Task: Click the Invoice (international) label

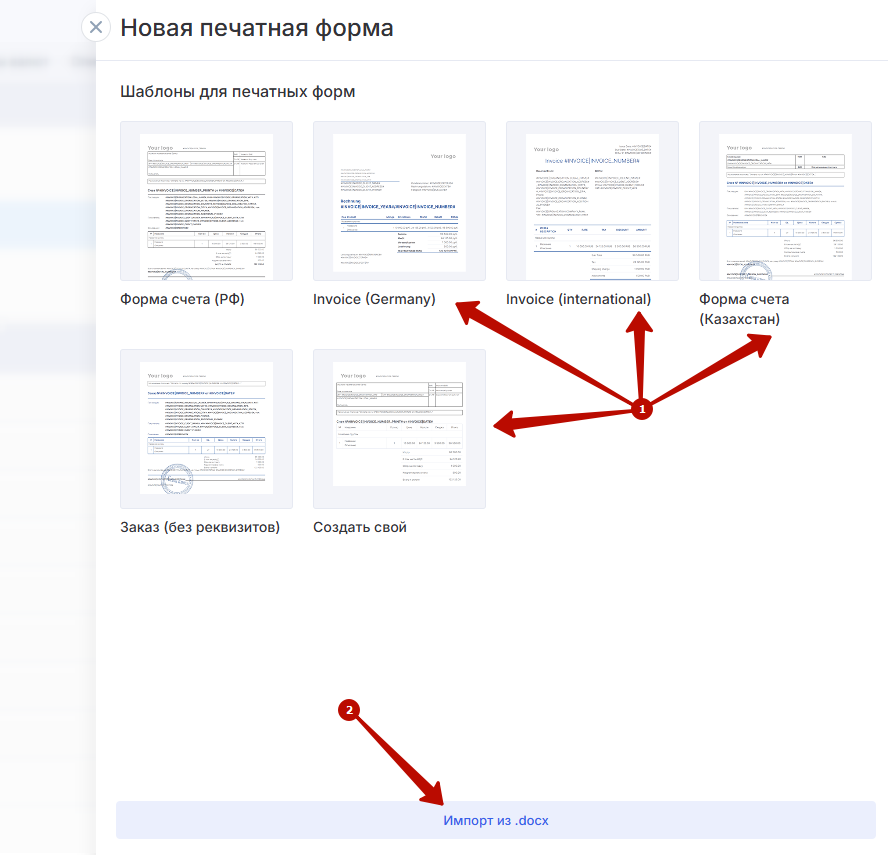Action: point(578,299)
